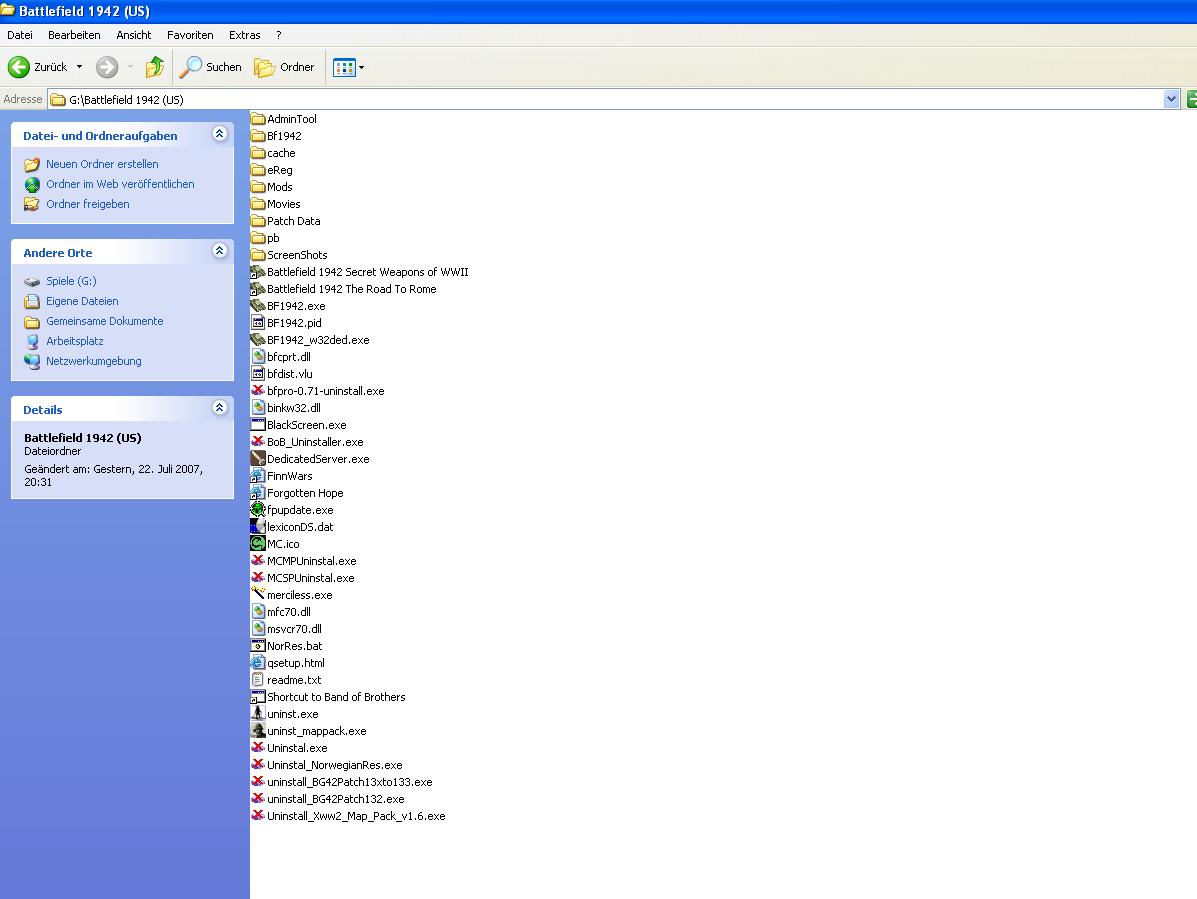This screenshot has height=899, width=1197.
Task: Select uninst_mappack.exe icon
Action: coord(258,731)
